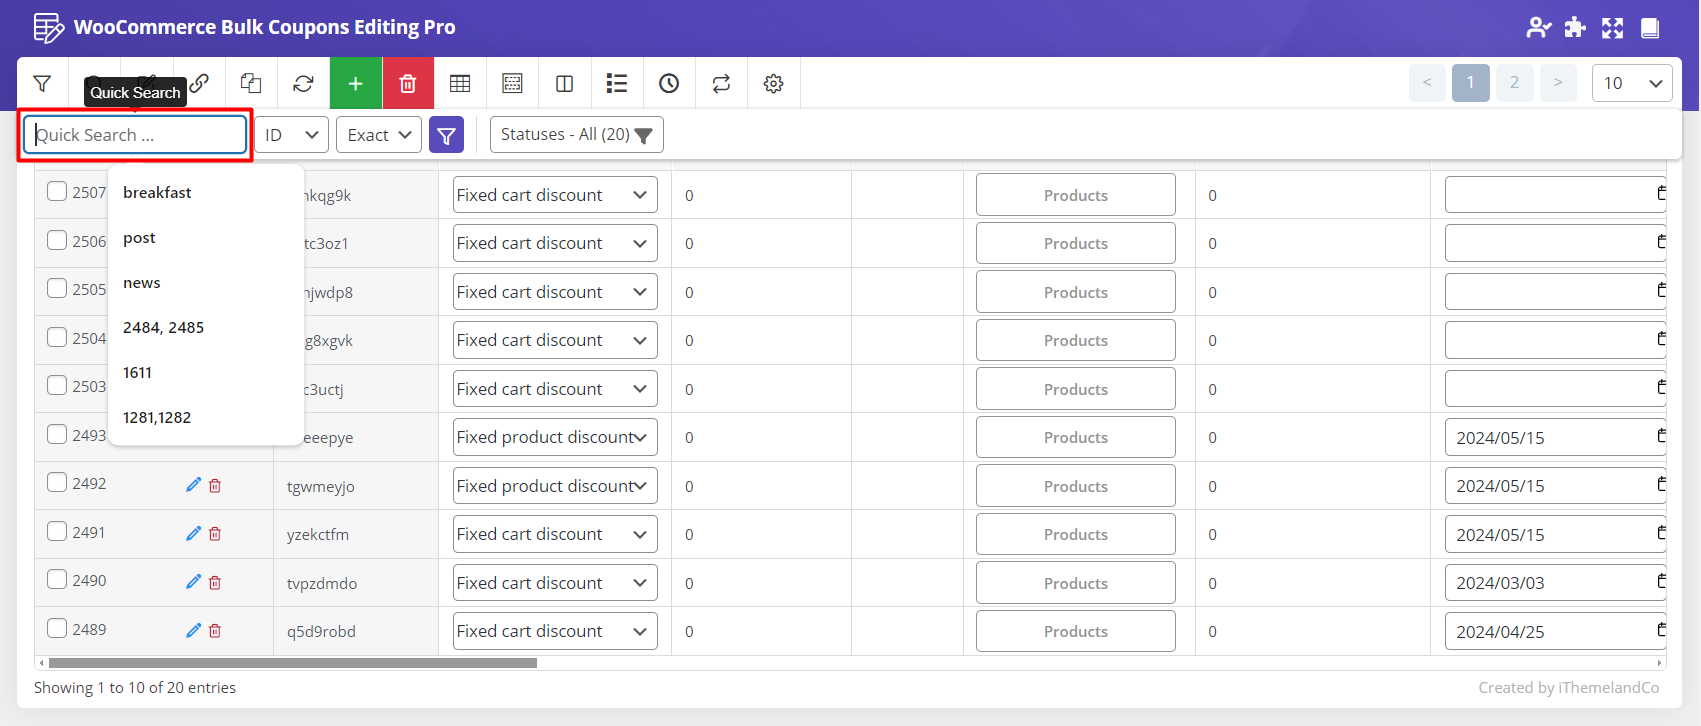Edit coupon 2492 with the pencil icon
This screenshot has height=726, width=1701.
[x=193, y=485]
